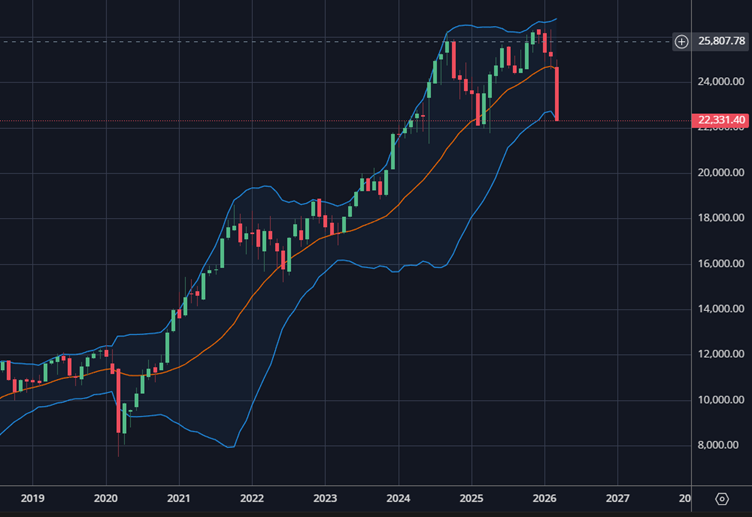Select the lower blue Bollinger band trough near 2021
752x517 pixels.
tap(230, 447)
